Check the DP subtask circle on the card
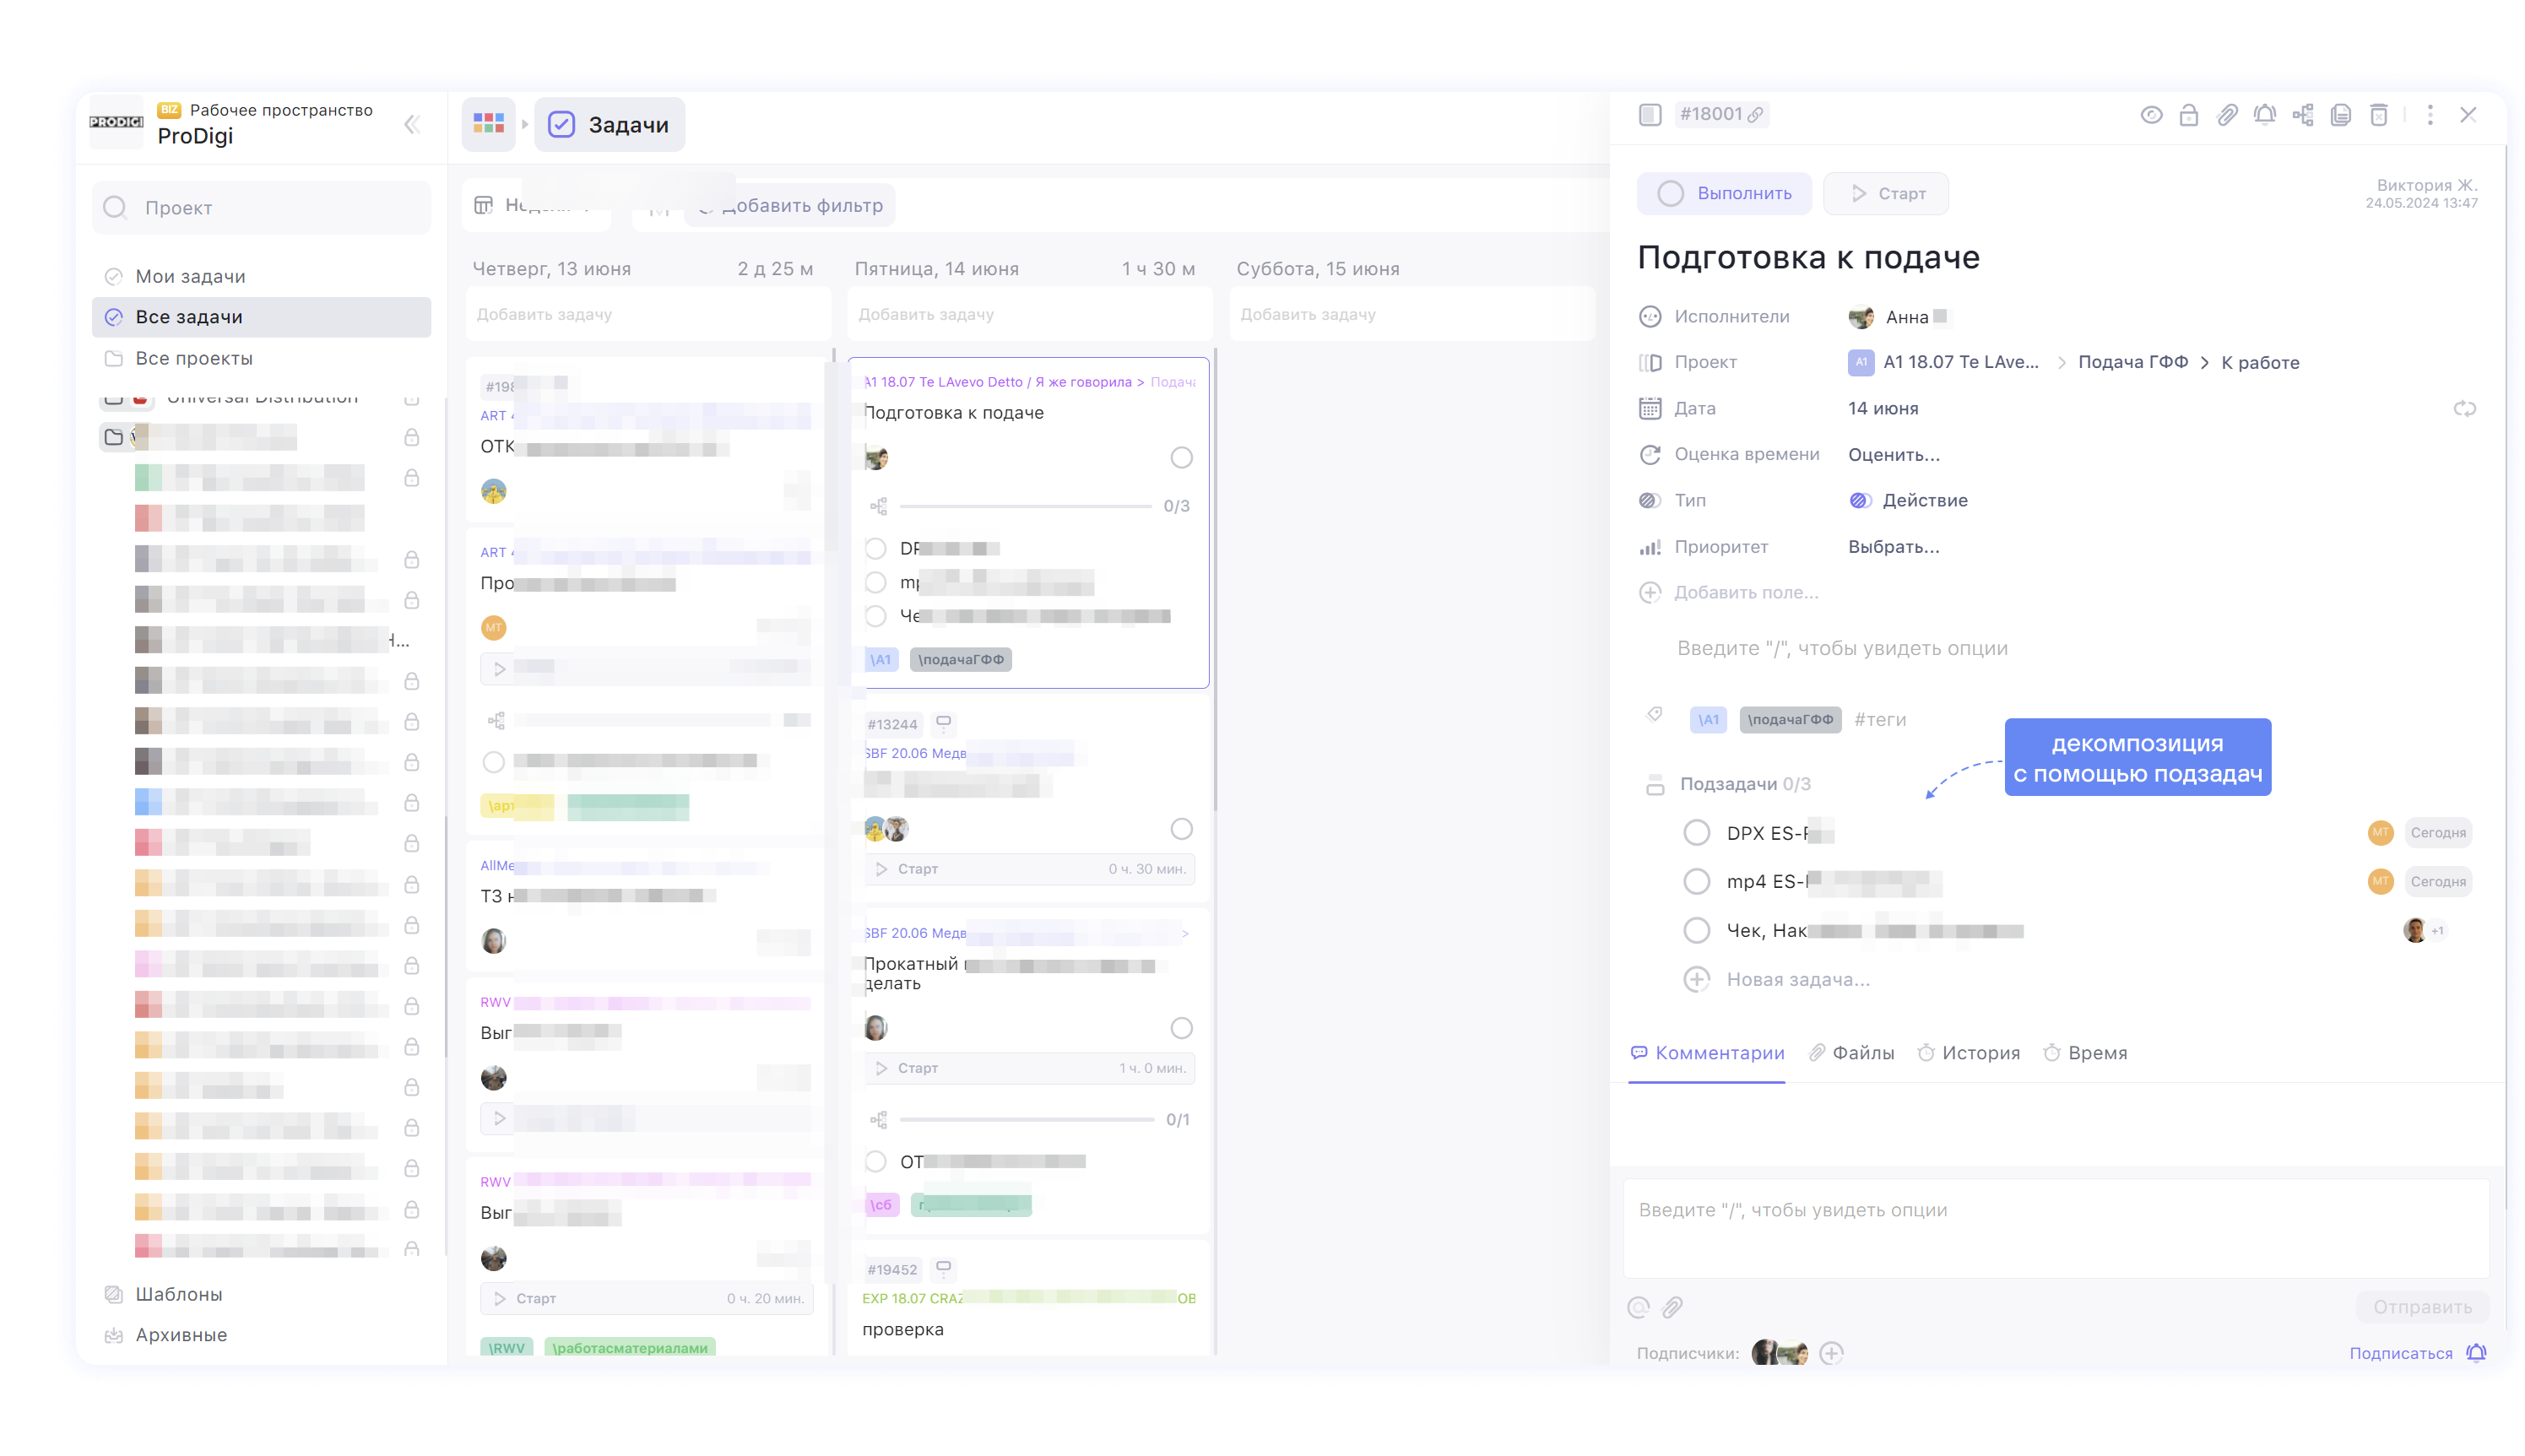The image size is (2525, 1456). pyautogui.click(x=876, y=548)
